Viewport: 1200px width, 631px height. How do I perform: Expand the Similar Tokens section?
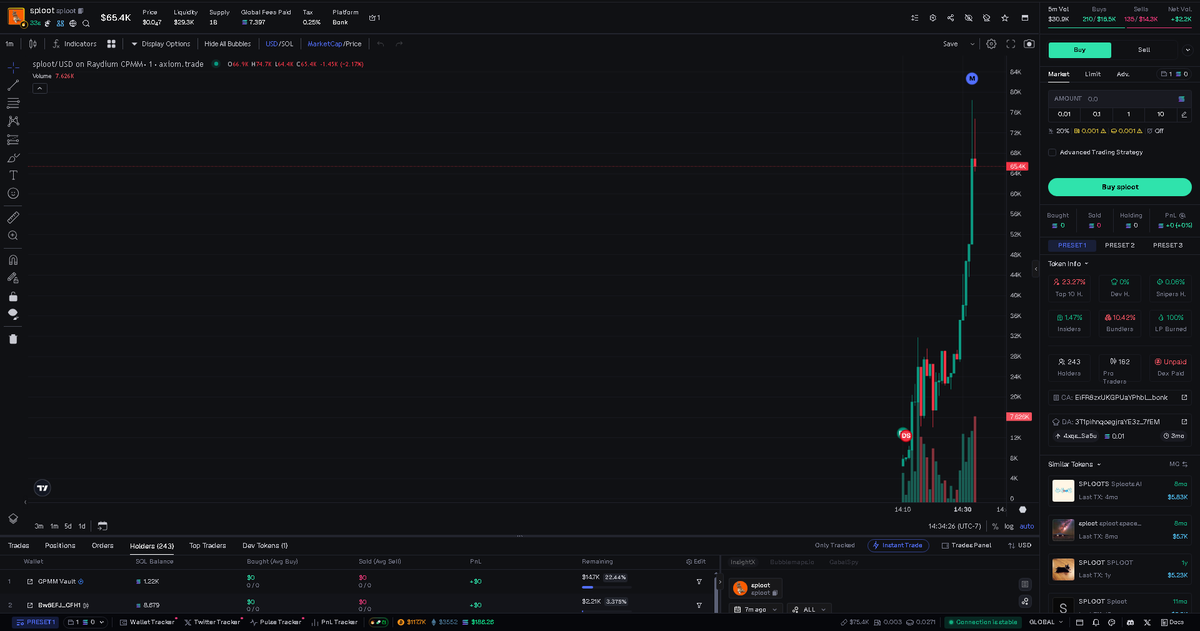tap(1074, 464)
